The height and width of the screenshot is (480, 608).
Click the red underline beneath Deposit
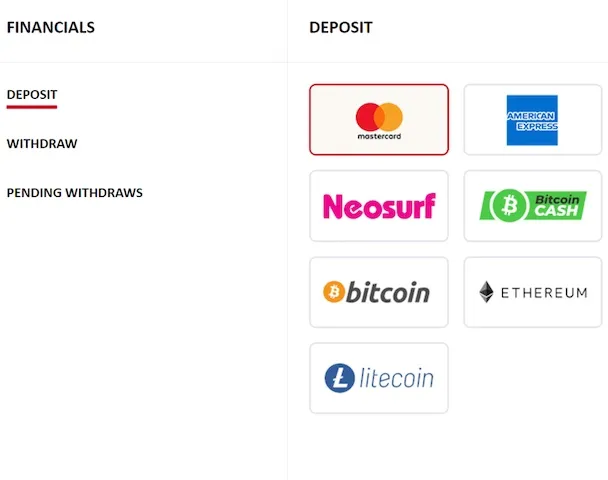(32, 106)
